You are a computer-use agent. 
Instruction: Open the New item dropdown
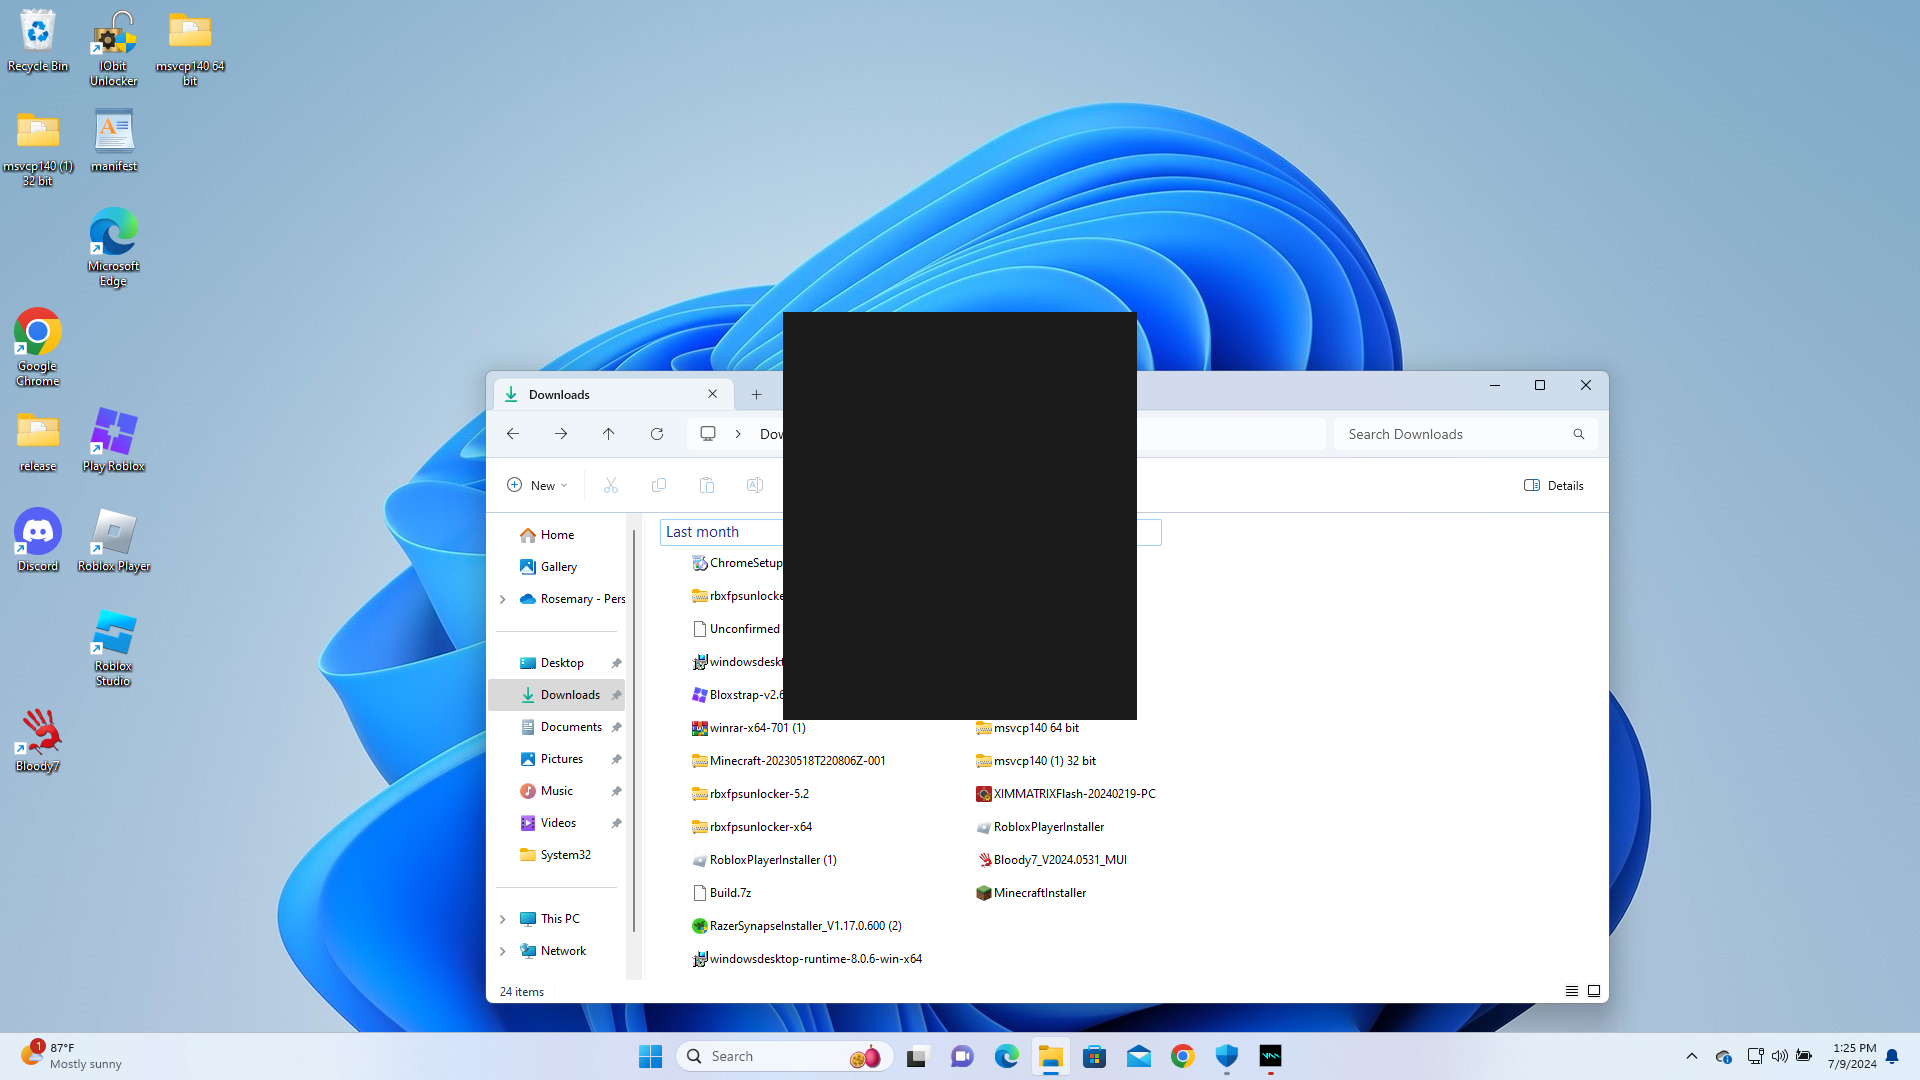tap(537, 485)
